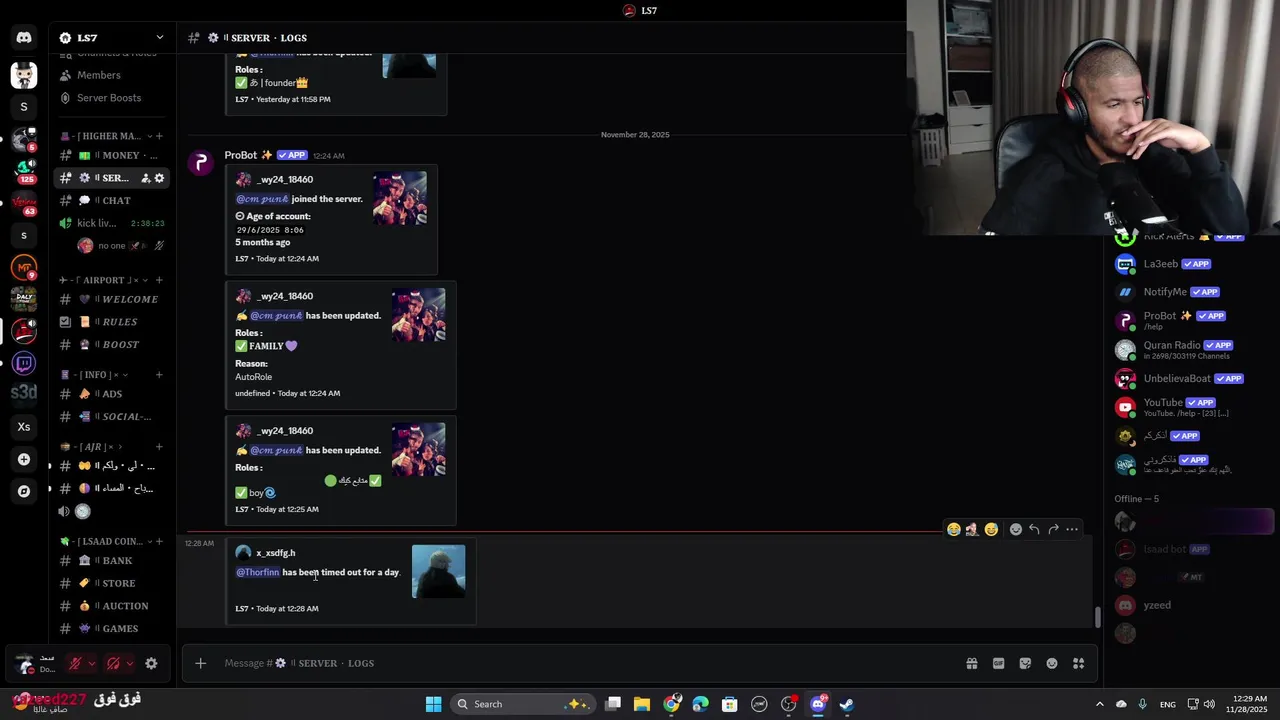Open the SERVER LOGS channel settings gear
This screenshot has width=1280, height=720.
click(159, 178)
